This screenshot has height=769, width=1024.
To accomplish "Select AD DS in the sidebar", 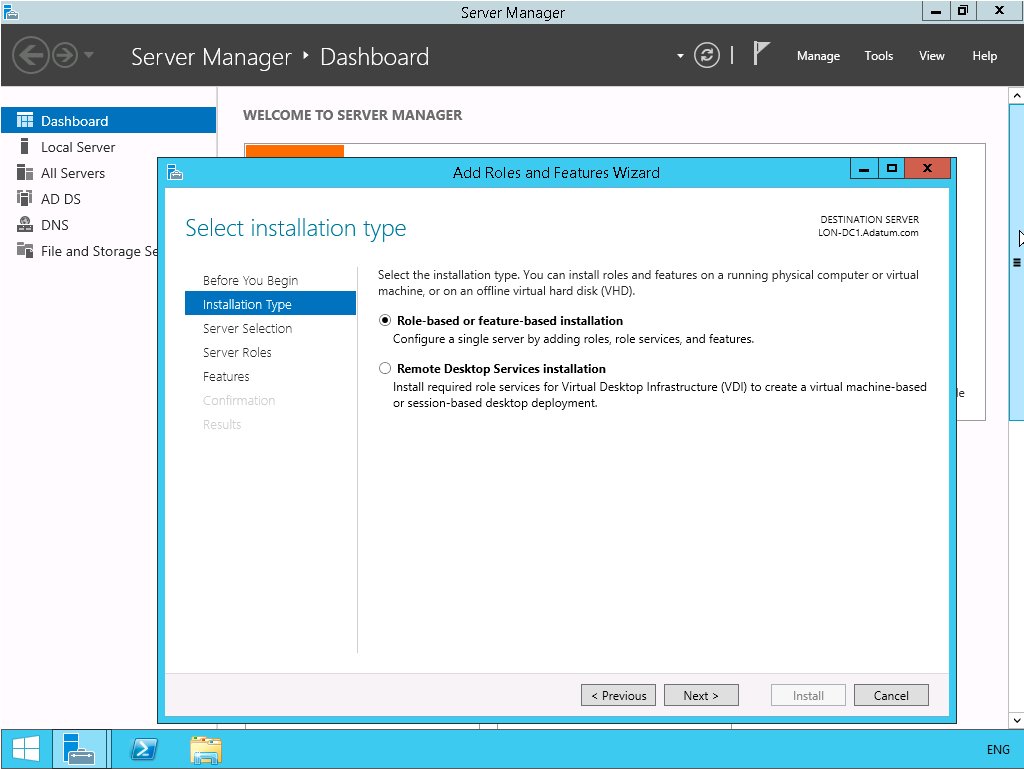I will 60,198.
